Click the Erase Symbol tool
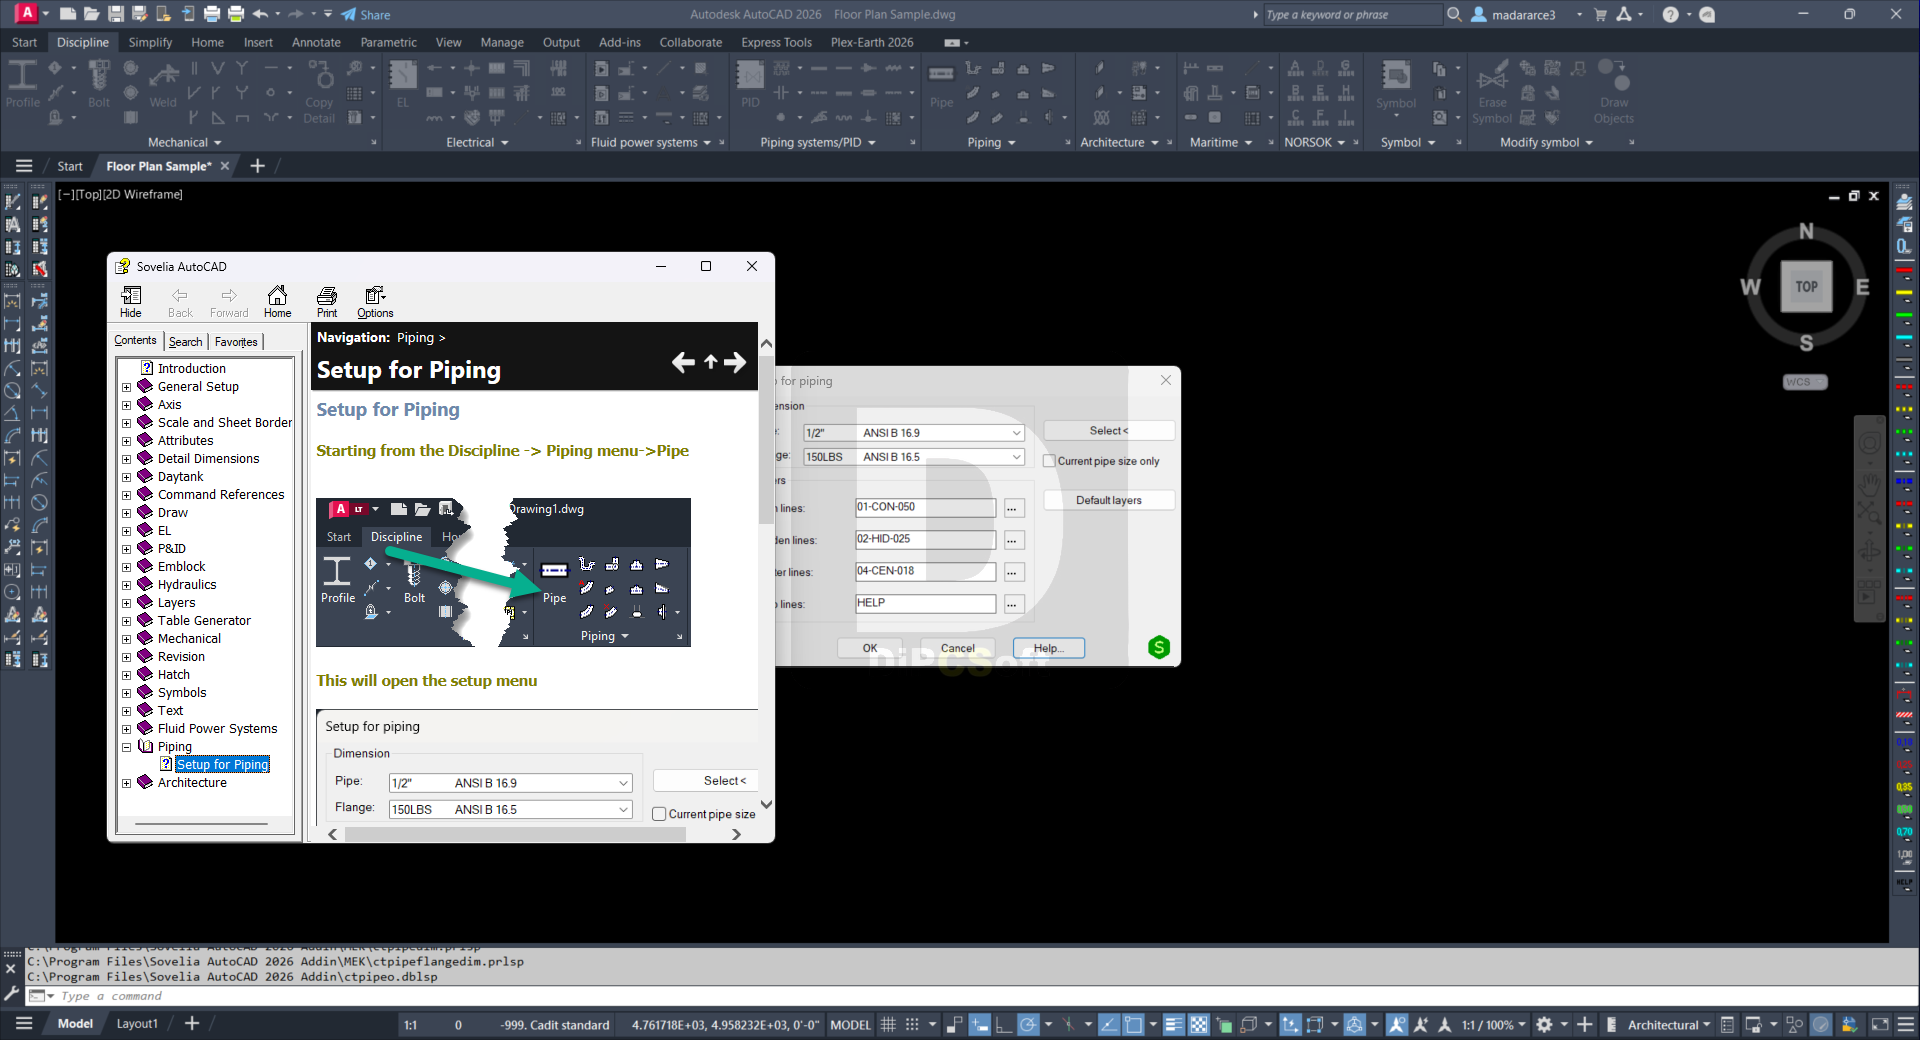The height and width of the screenshot is (1040, 1920). (1492, 92)
